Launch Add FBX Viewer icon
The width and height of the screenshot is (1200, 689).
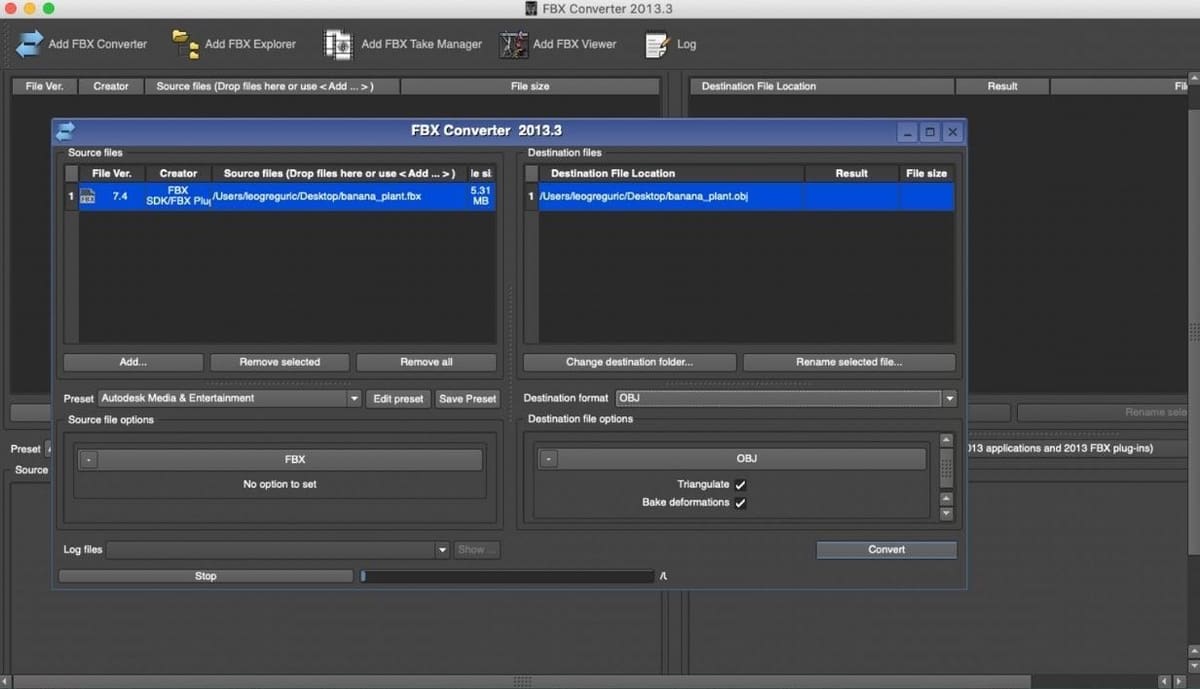point(514,44)
